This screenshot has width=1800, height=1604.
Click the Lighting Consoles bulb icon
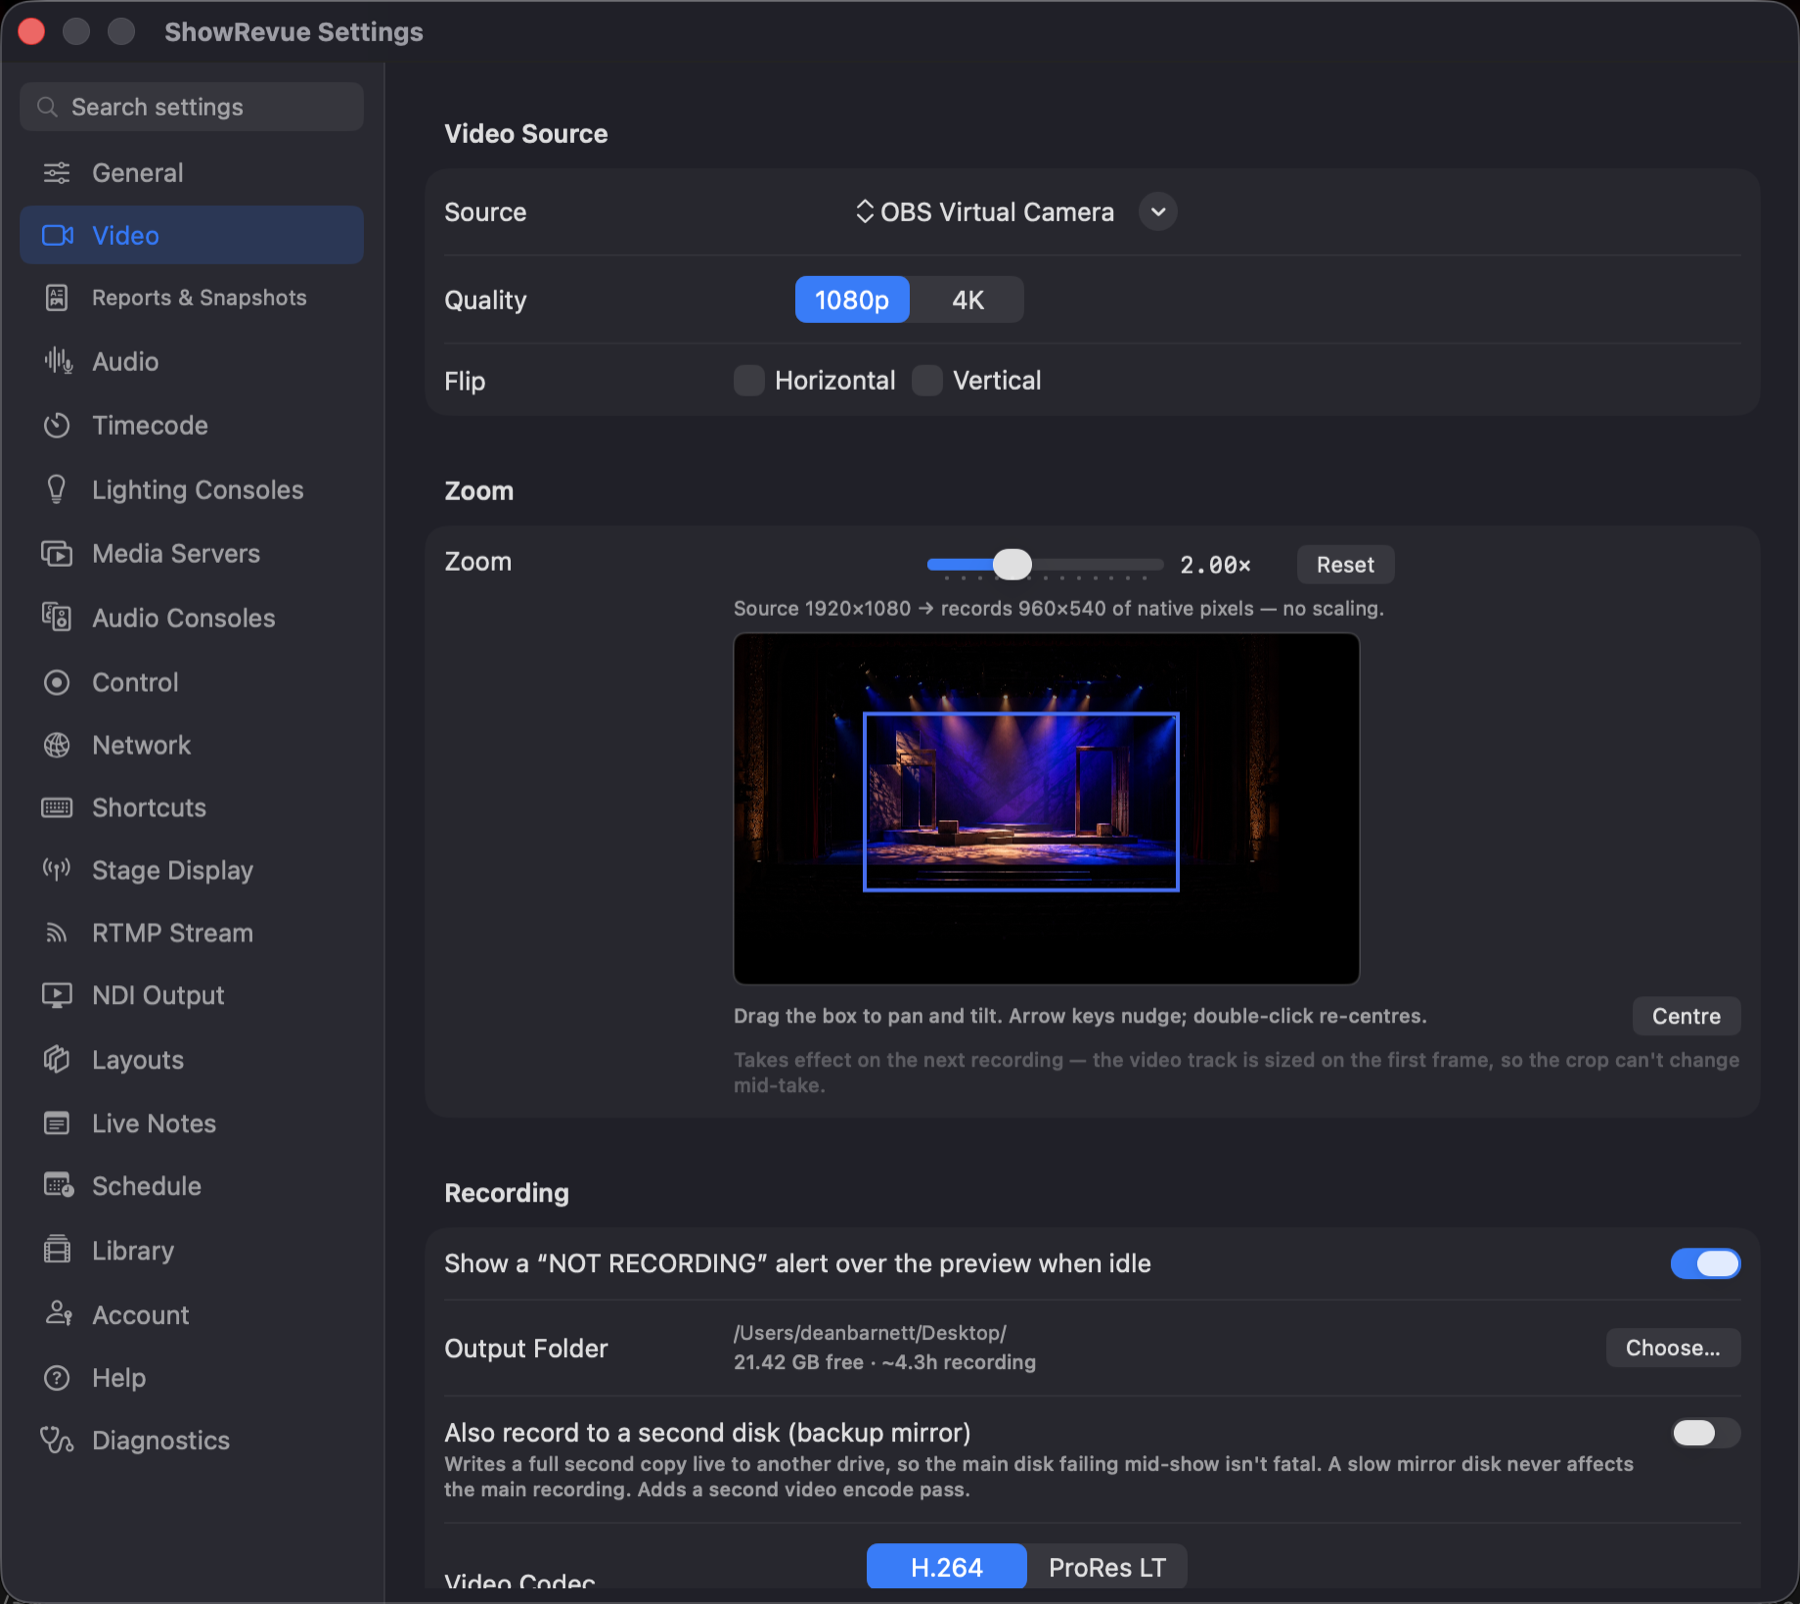click(57, 489)
